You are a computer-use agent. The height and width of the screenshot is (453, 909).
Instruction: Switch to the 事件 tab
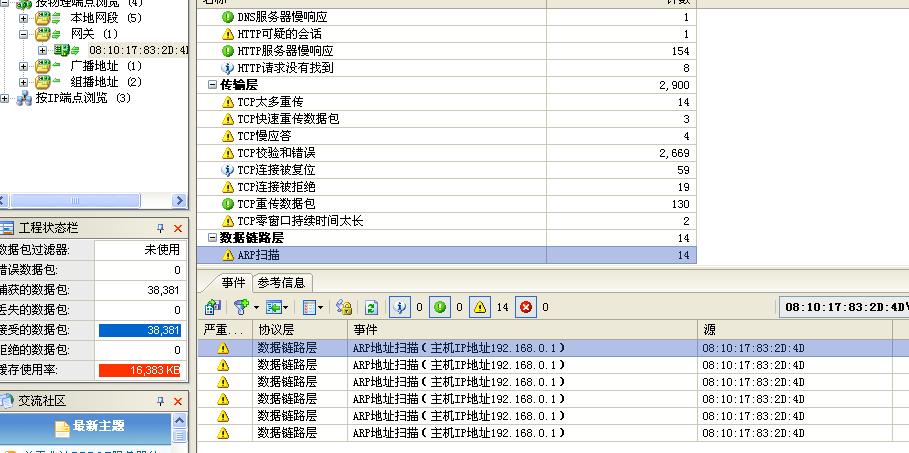pyautogui.click(x=233, y=282)
